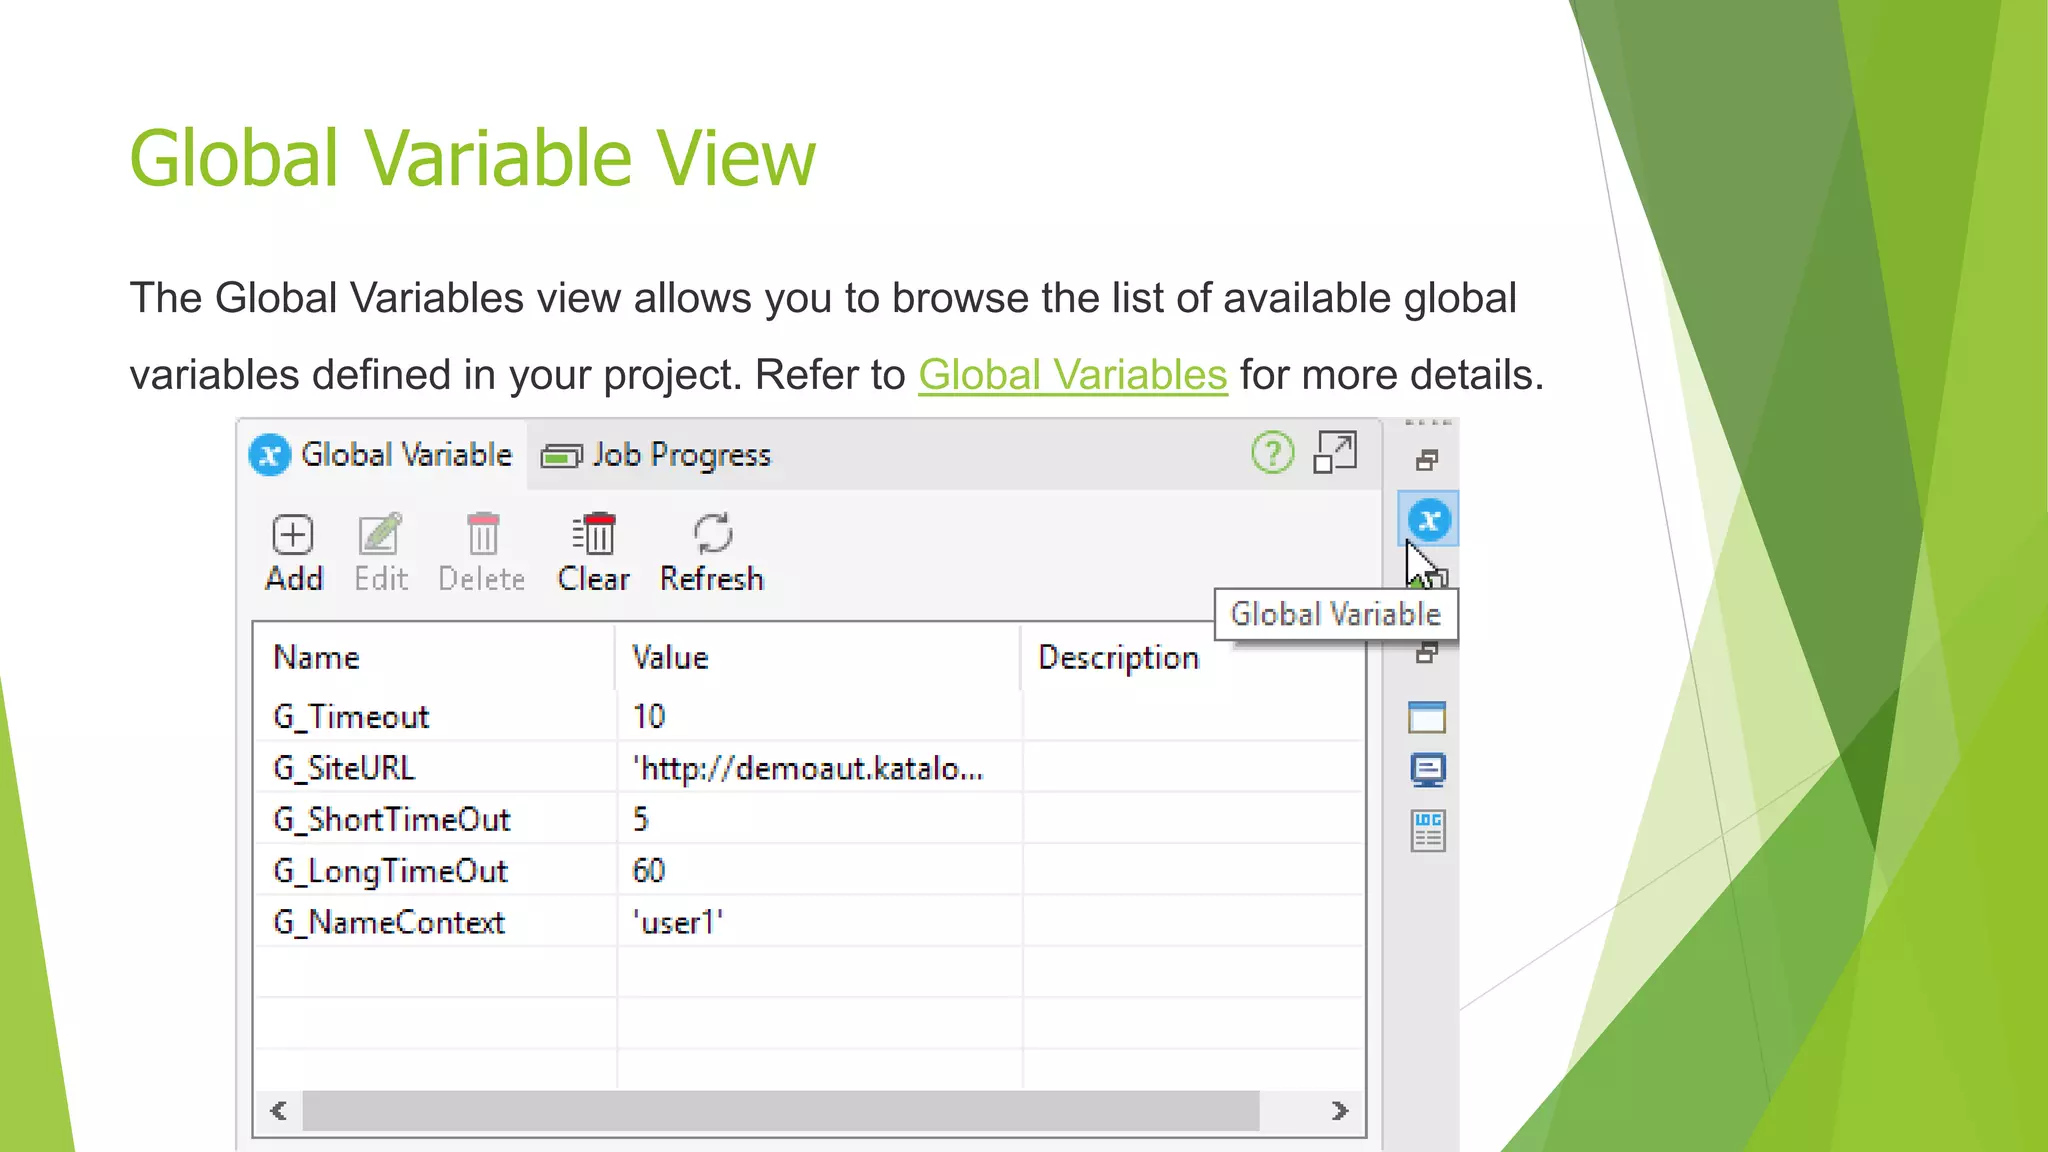The height and width of the screenshot is (1152, 2048).
Task: Click the Add global variable icon
Action: click(293, 535)
